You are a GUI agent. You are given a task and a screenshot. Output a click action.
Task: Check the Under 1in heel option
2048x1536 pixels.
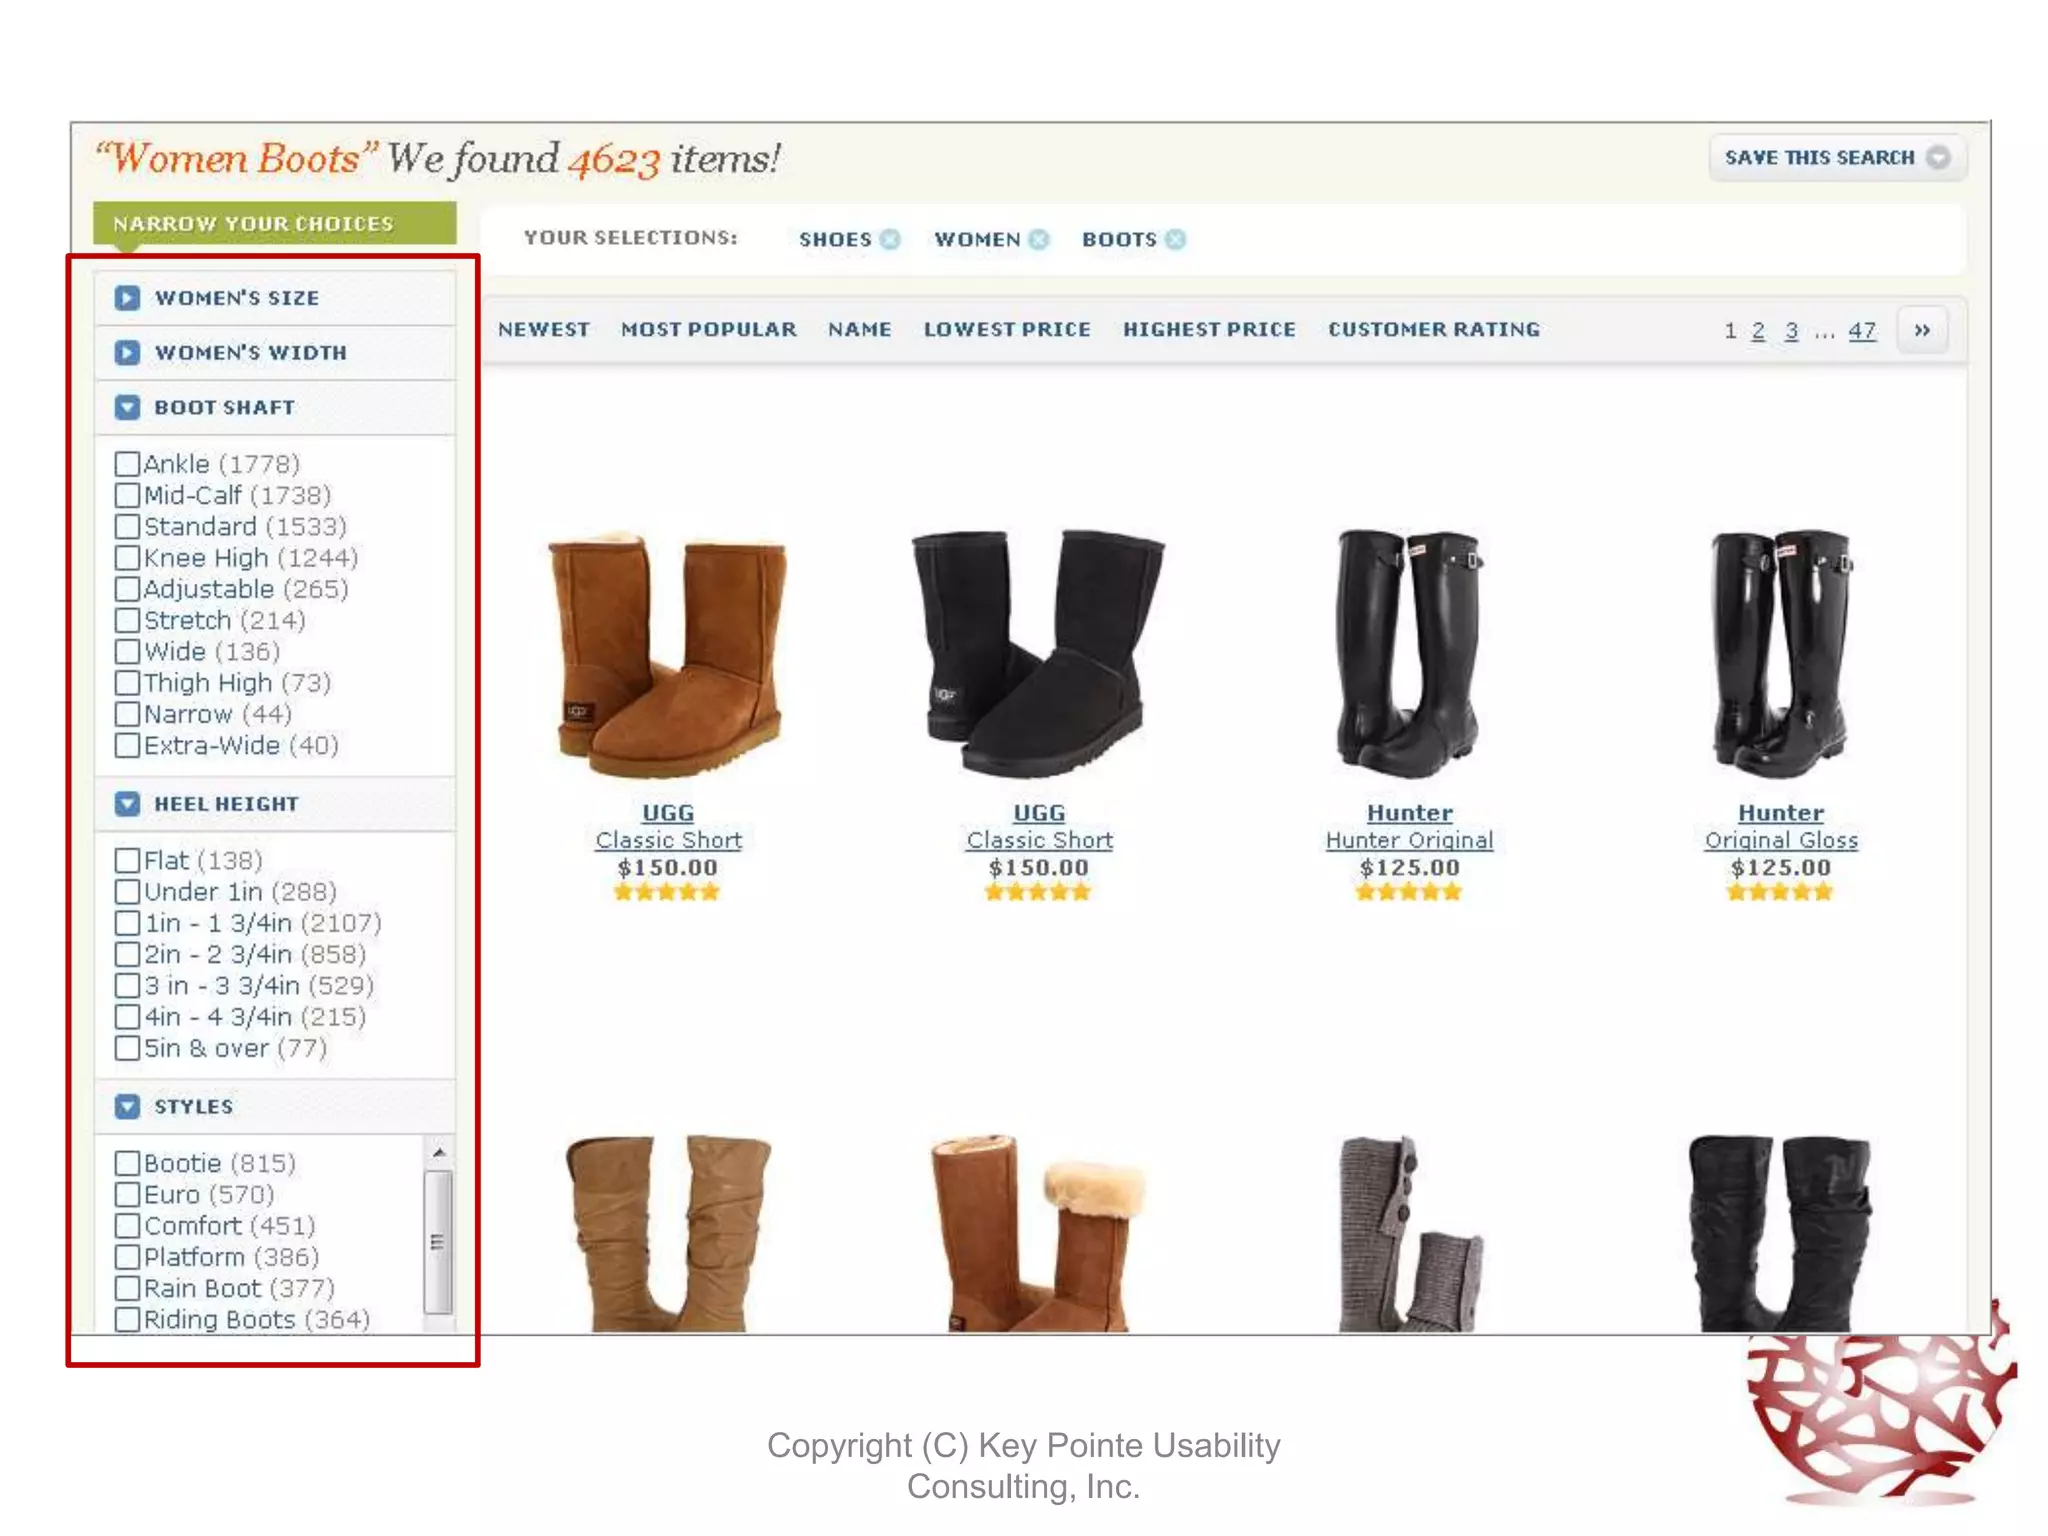coord(127,891)
